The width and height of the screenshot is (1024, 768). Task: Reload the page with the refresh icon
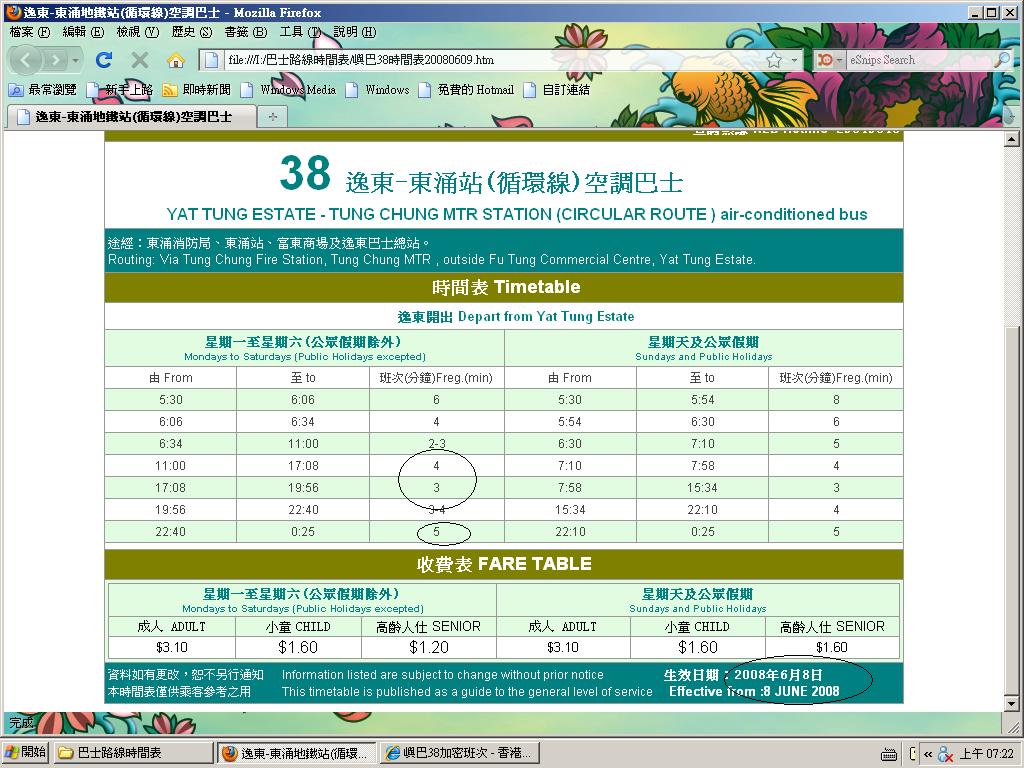point(104,60)
